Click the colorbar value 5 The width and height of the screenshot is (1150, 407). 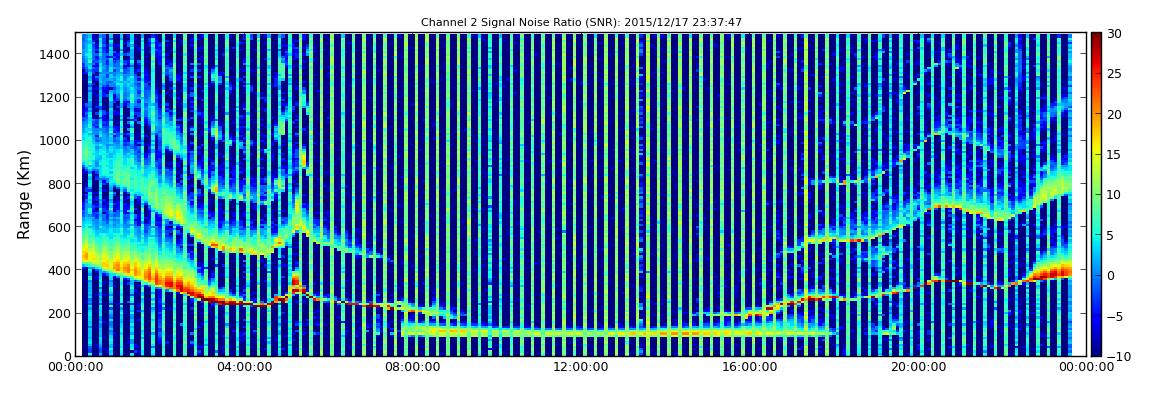tap(1110, 235)
